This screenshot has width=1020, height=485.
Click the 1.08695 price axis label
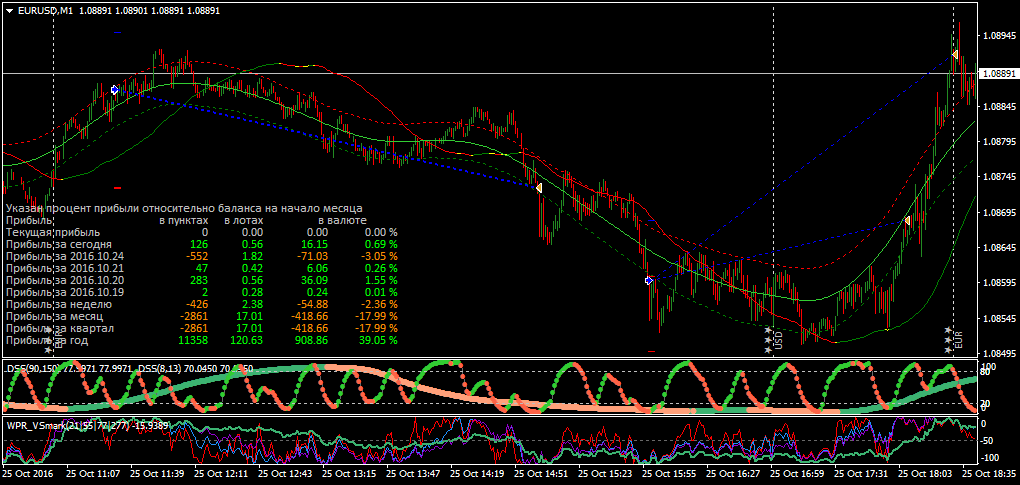tap(999, 213)
